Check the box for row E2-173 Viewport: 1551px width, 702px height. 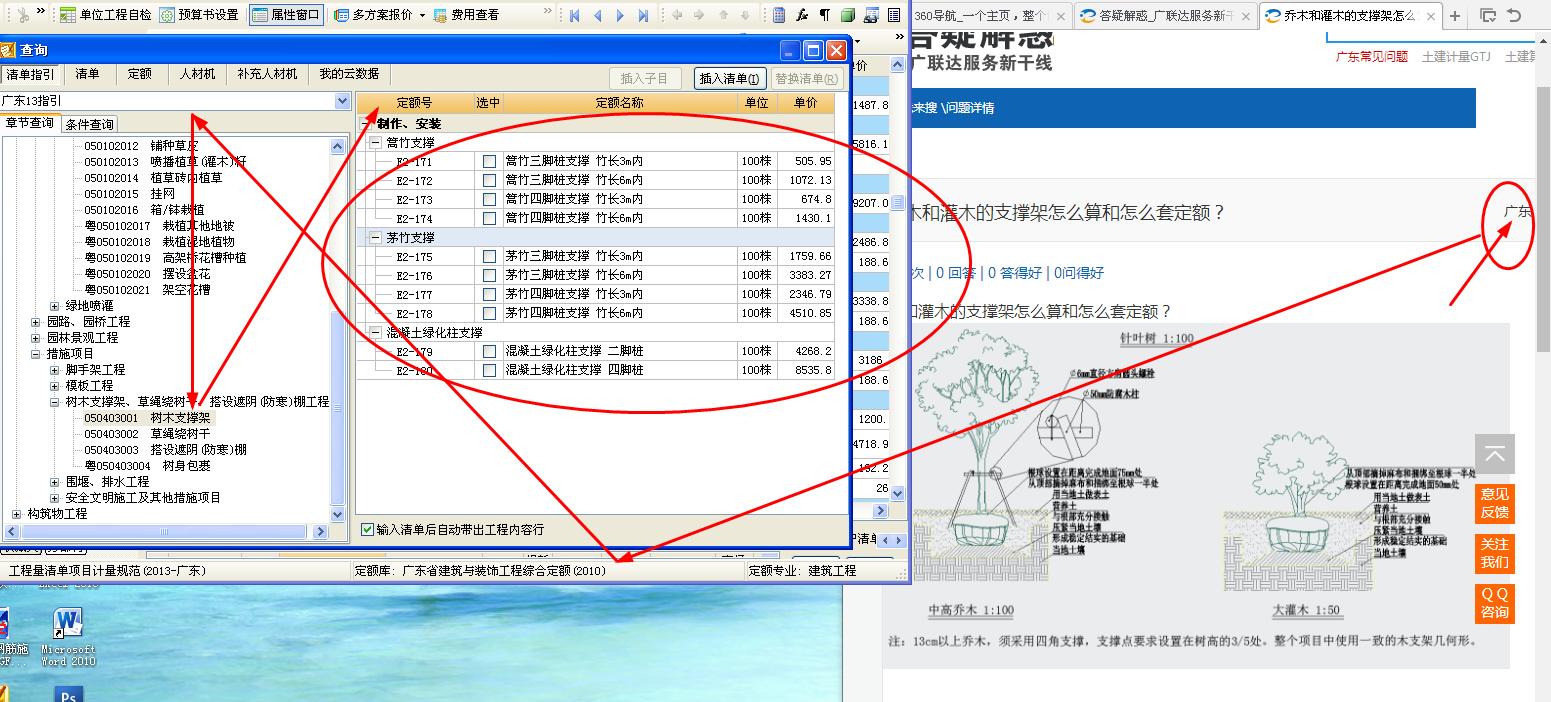tap(489, 199)
